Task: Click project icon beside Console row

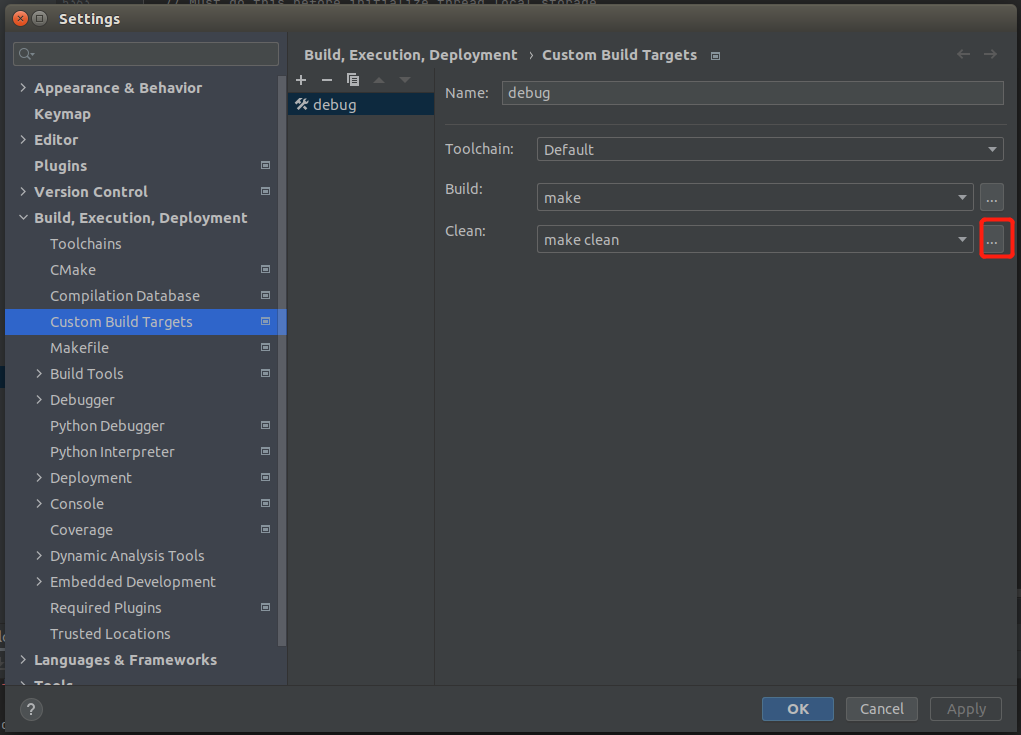Action: pyautogui.click(x=266, y=504)
